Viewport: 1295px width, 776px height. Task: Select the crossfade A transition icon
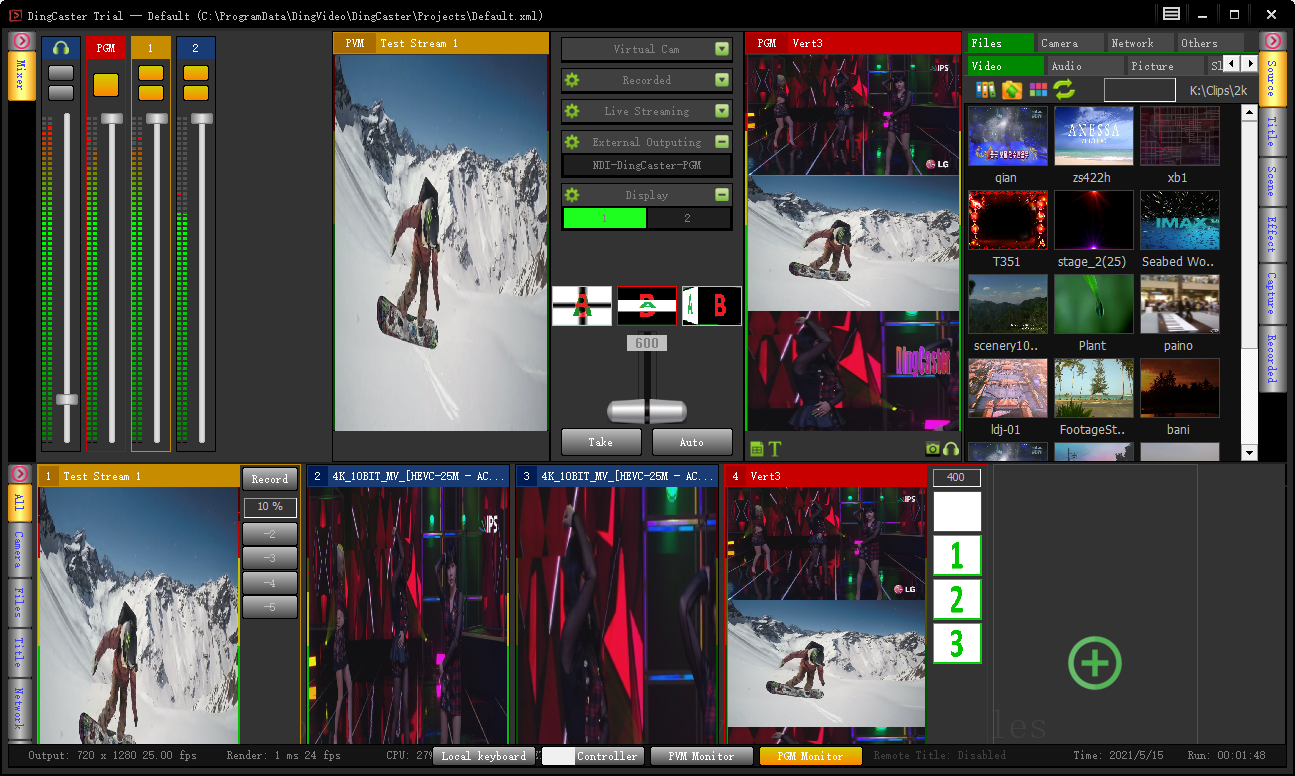581,306
